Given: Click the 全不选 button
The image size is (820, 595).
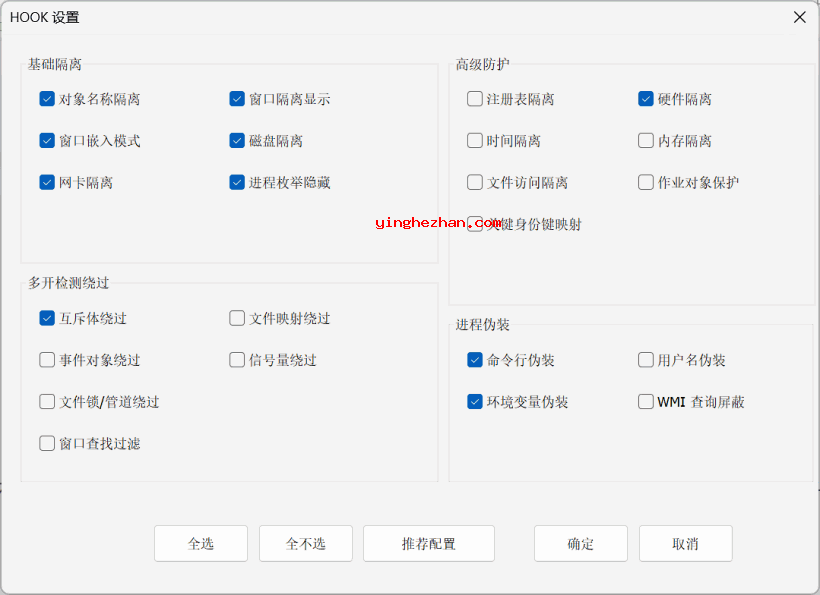Looking at the screenshot, I should (x=306, y=544).
